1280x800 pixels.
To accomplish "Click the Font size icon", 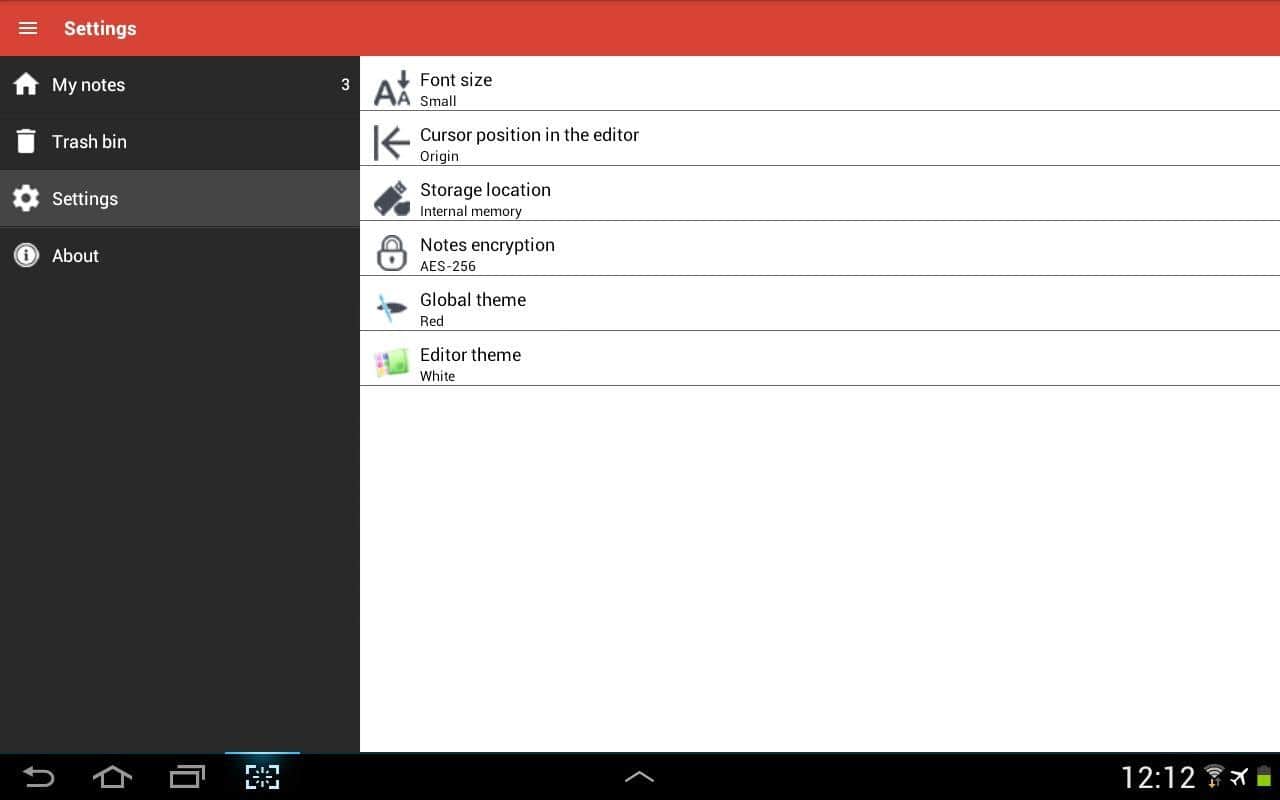I will pyautogui.click(x=392, y=88).
